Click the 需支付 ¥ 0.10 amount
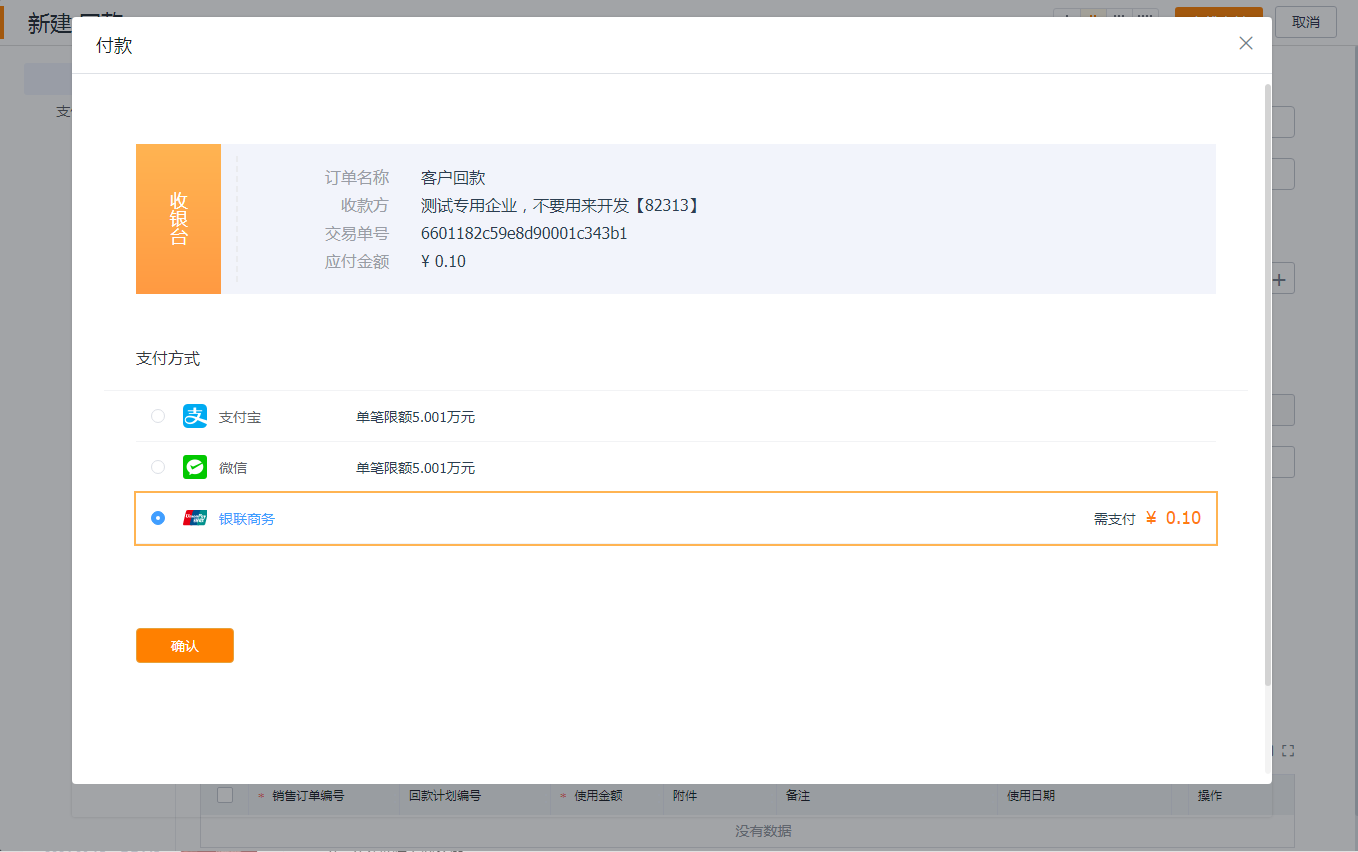The image size is (1358, 852). (x=1147, y=518)
